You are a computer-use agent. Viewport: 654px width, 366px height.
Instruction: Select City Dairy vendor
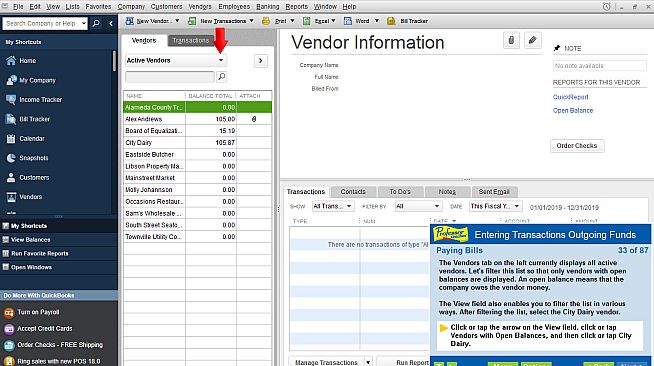click(x=197, y=143)
